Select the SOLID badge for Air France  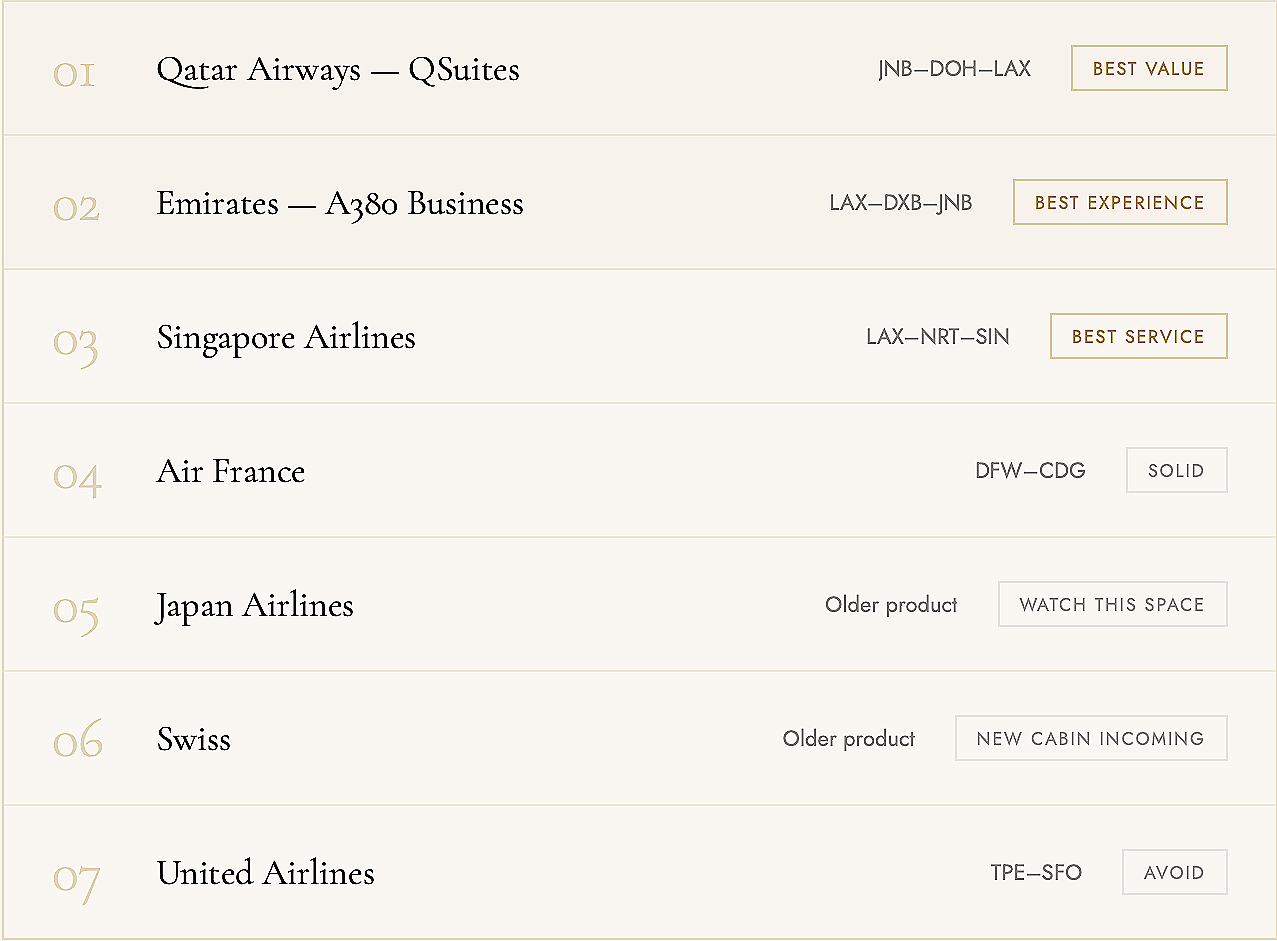pos(1176,470)
